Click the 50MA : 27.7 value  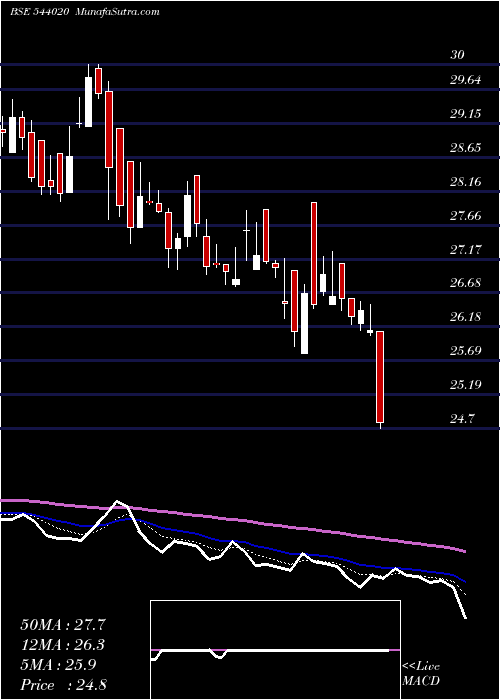pos(62,625)
